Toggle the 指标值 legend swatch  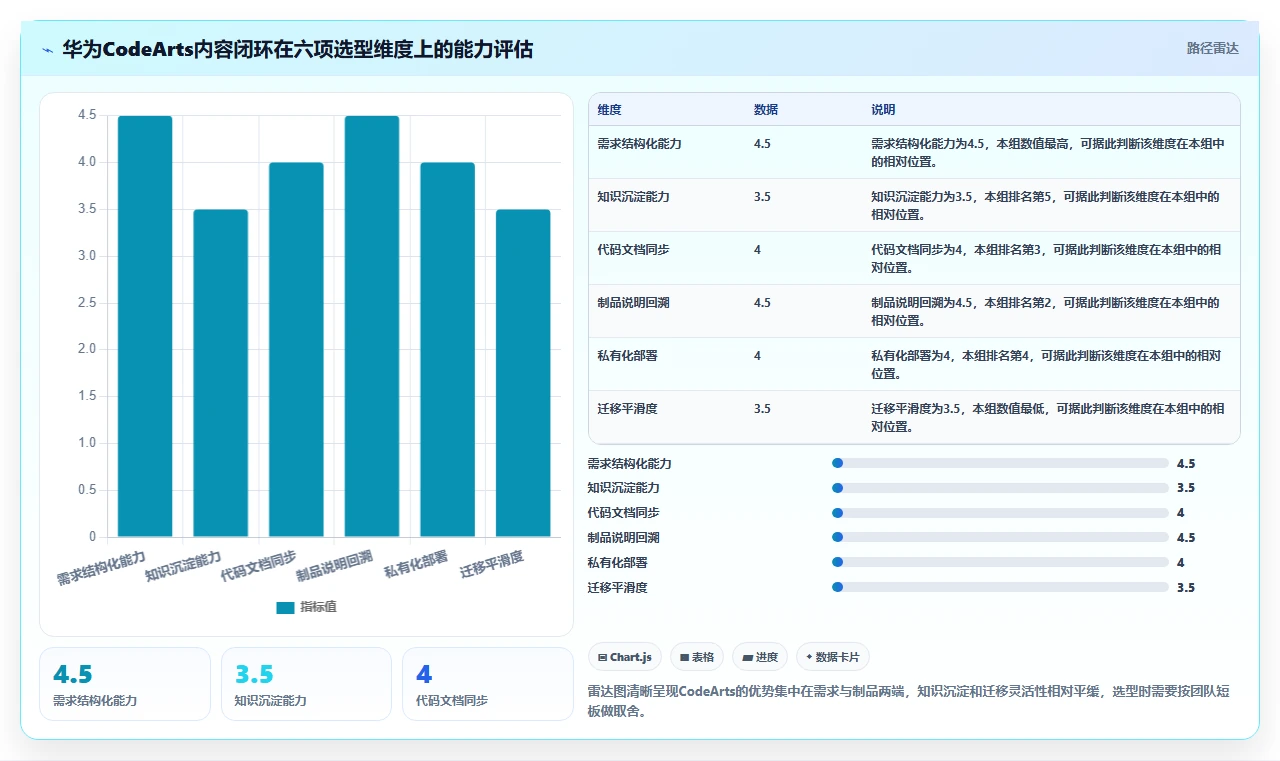point(285,607)
